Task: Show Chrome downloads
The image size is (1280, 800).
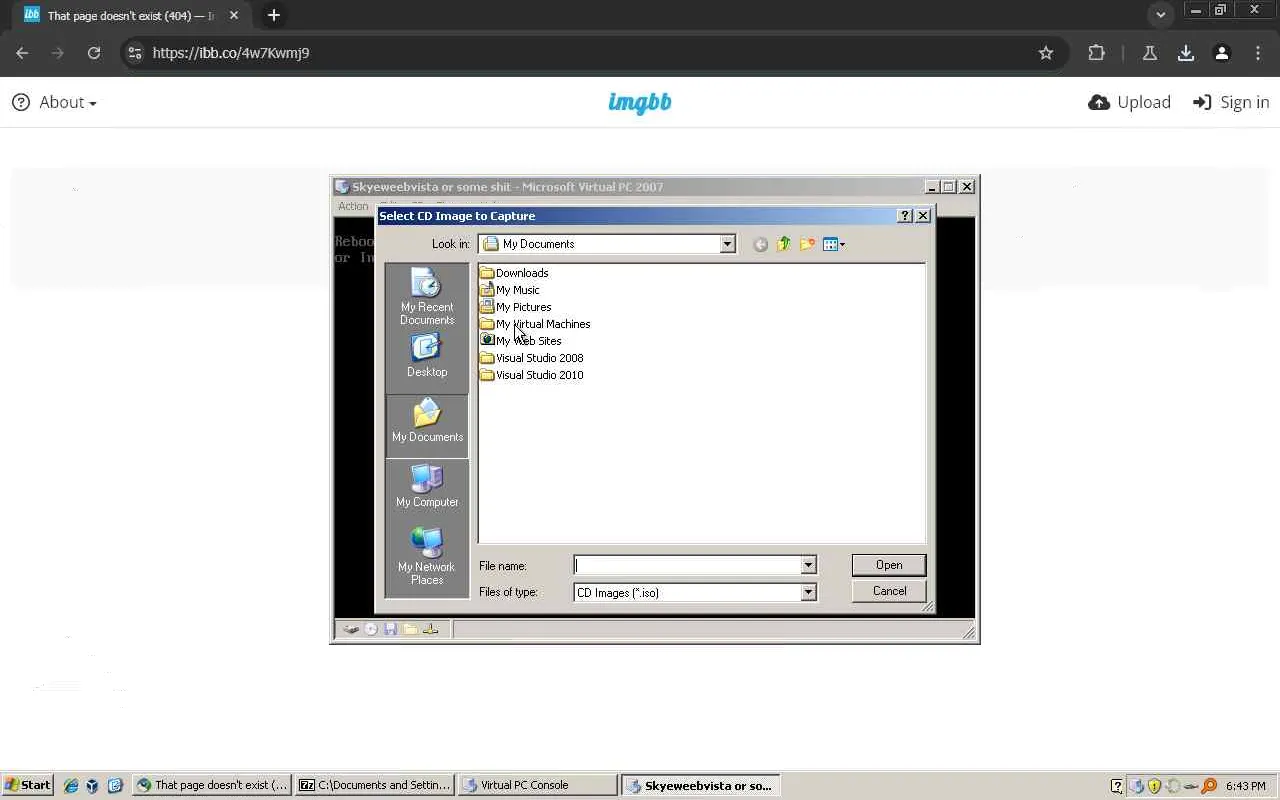Action: [1186, 53]
